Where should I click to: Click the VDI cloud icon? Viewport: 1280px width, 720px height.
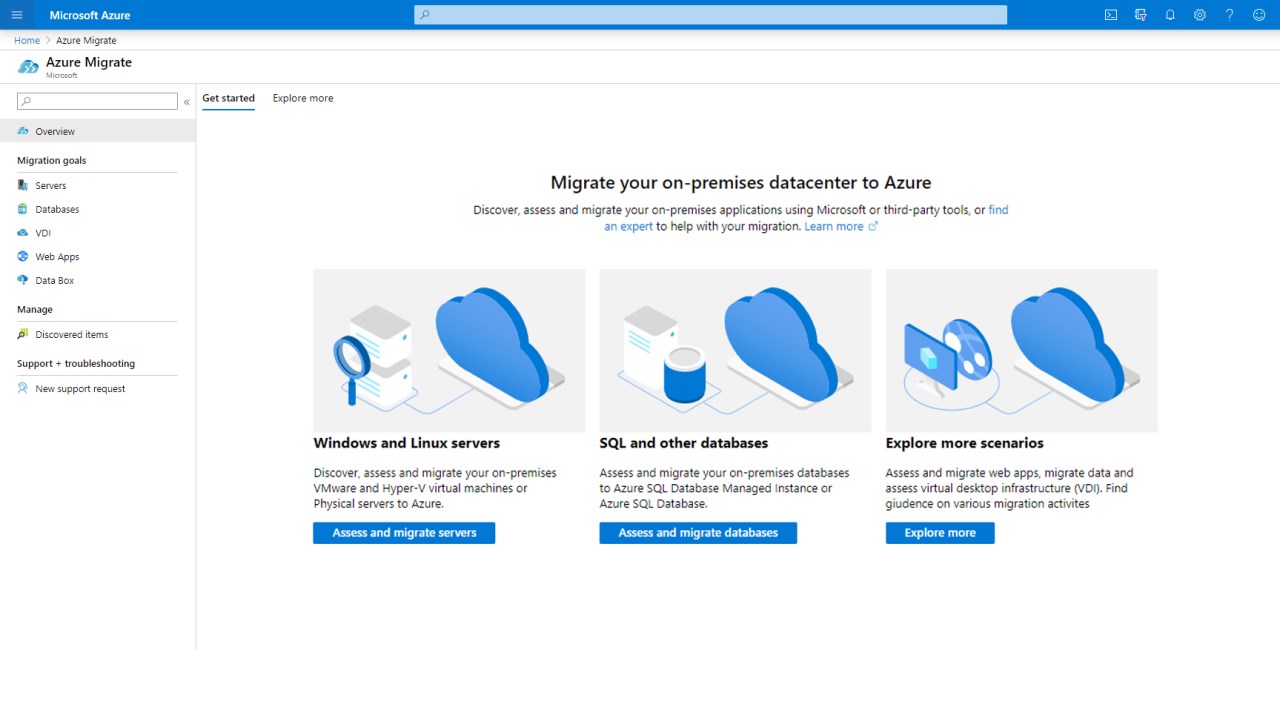tap(23, 233)
